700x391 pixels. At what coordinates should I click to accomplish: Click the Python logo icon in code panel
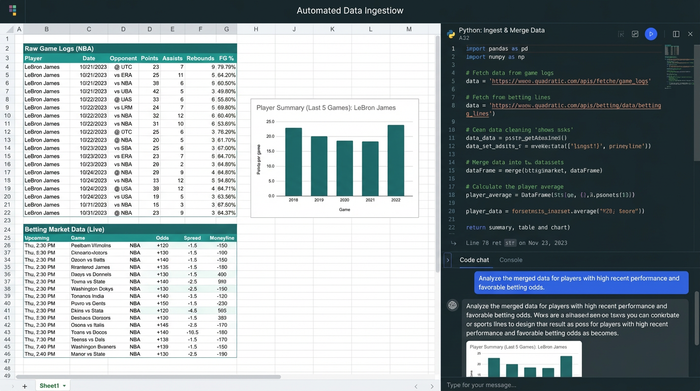click(x=451, y=34)
